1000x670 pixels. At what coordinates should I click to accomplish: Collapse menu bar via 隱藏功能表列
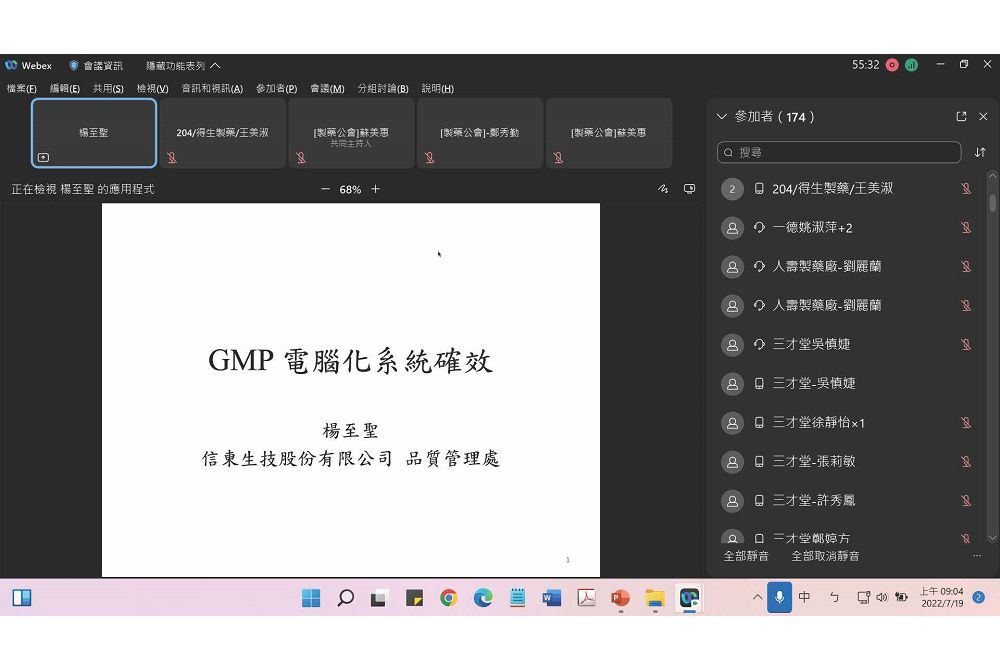point(183,66)
